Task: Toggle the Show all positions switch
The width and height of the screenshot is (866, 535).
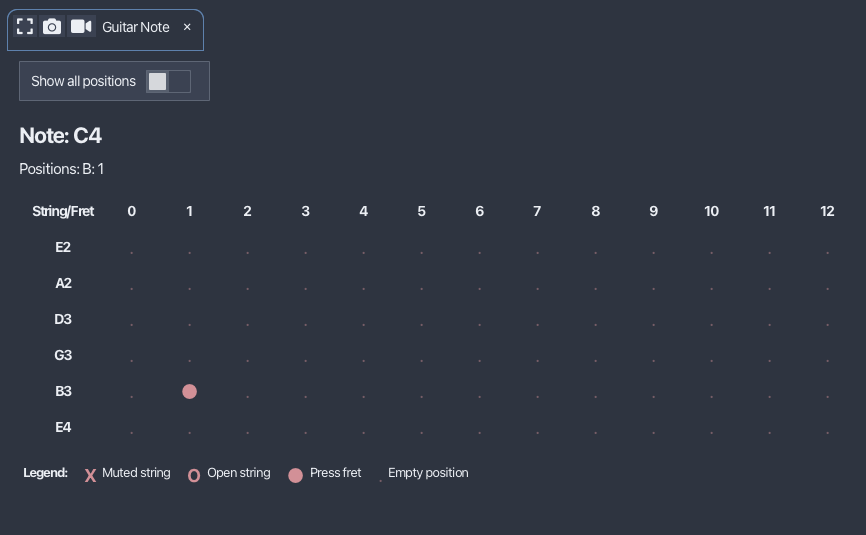Action: [x=168, y=81]
